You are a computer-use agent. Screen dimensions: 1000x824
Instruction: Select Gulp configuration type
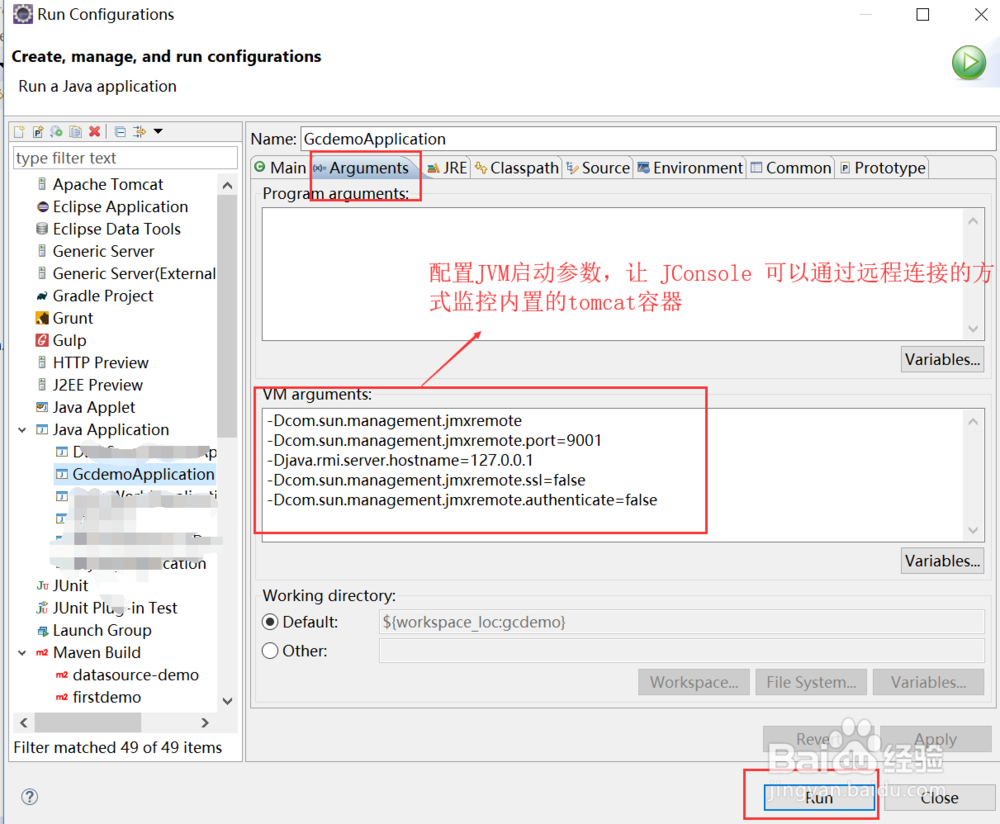(x=69, y=341)
